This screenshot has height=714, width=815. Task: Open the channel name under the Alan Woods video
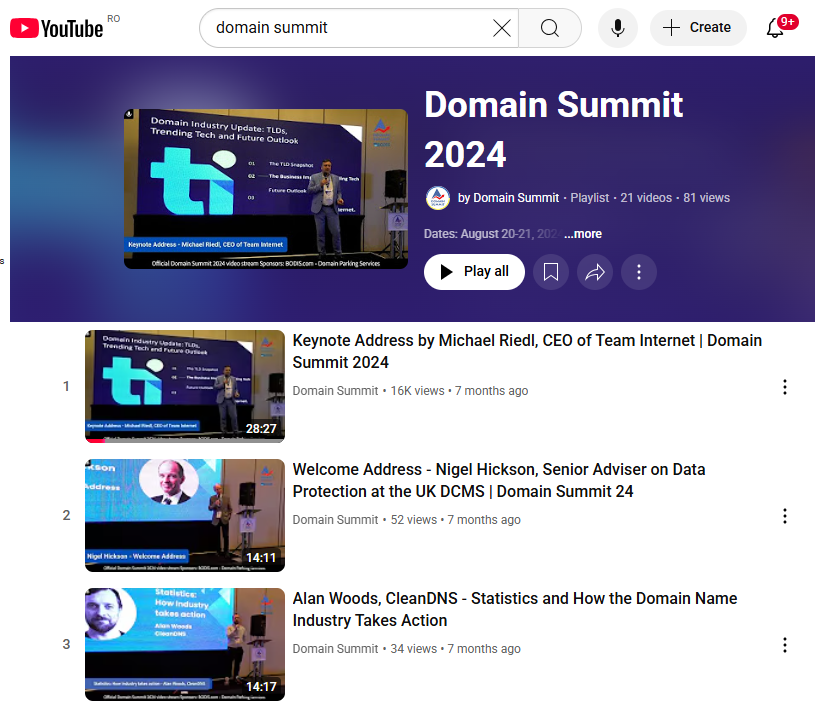pos(335,649)
